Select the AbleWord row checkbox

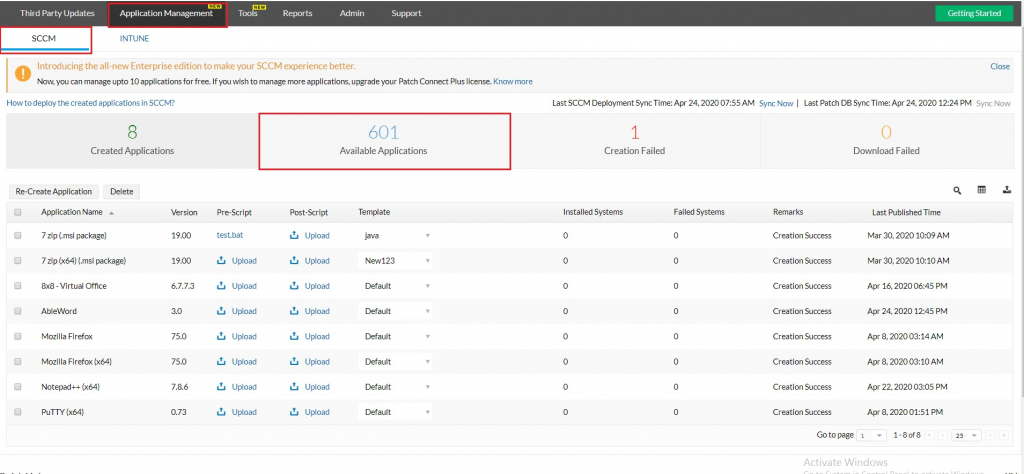[x=18, y=311]
